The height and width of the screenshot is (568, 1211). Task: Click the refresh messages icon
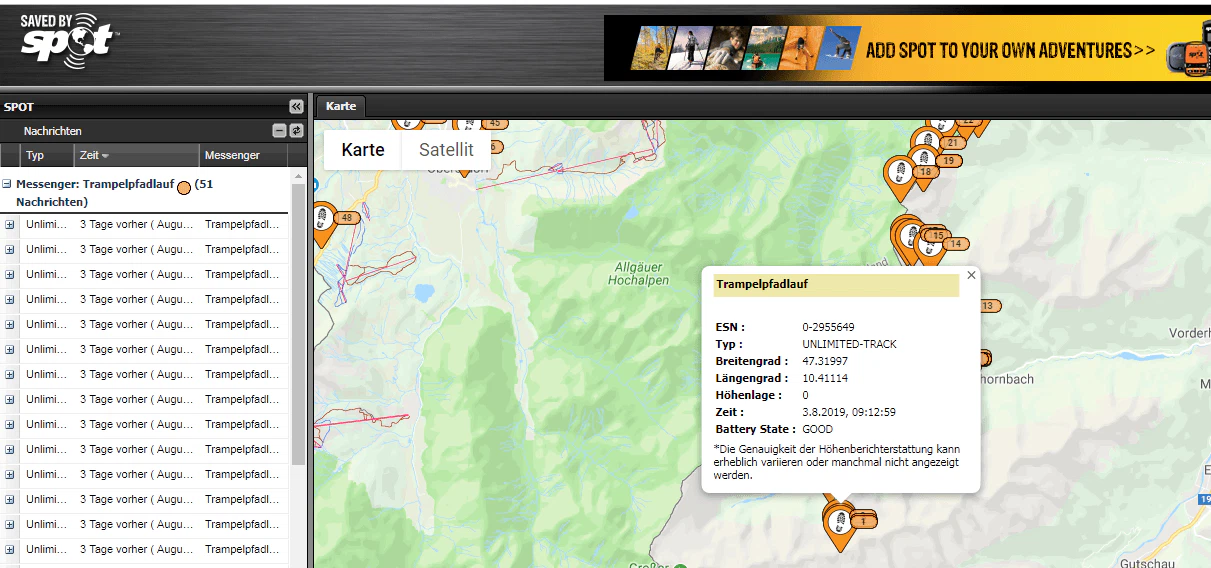click(x=296, y=131)
